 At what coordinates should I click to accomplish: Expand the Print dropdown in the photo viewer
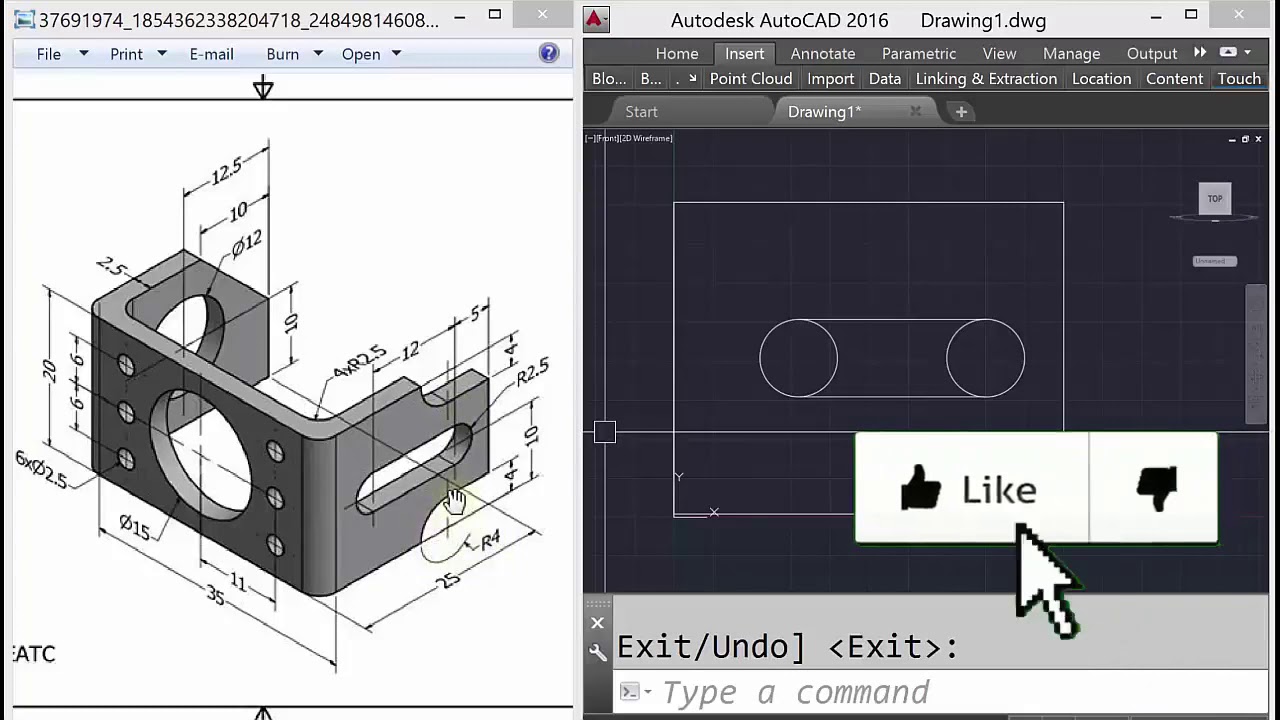(x=160, y=54)
